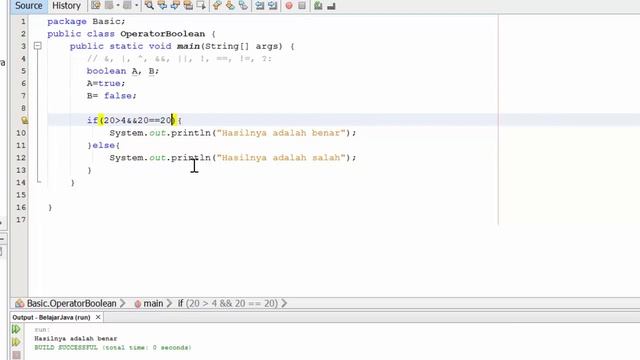Click 'Hasilnya adalah benar' in output
This screenshot has width=640, height=360.
76,338
